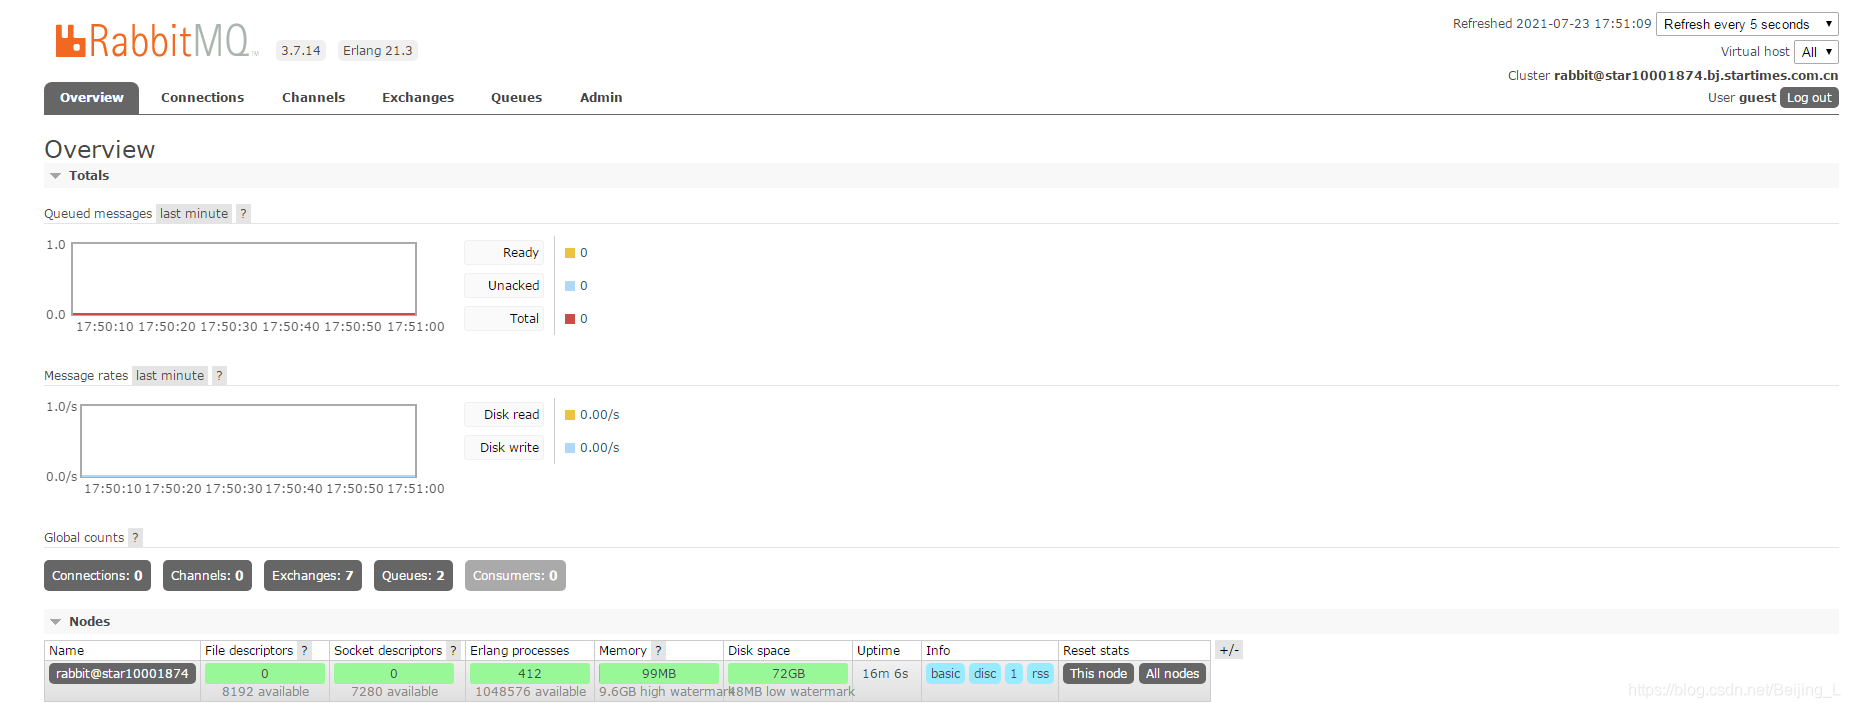
Task: Click the Log out button
Action: 1809,97
